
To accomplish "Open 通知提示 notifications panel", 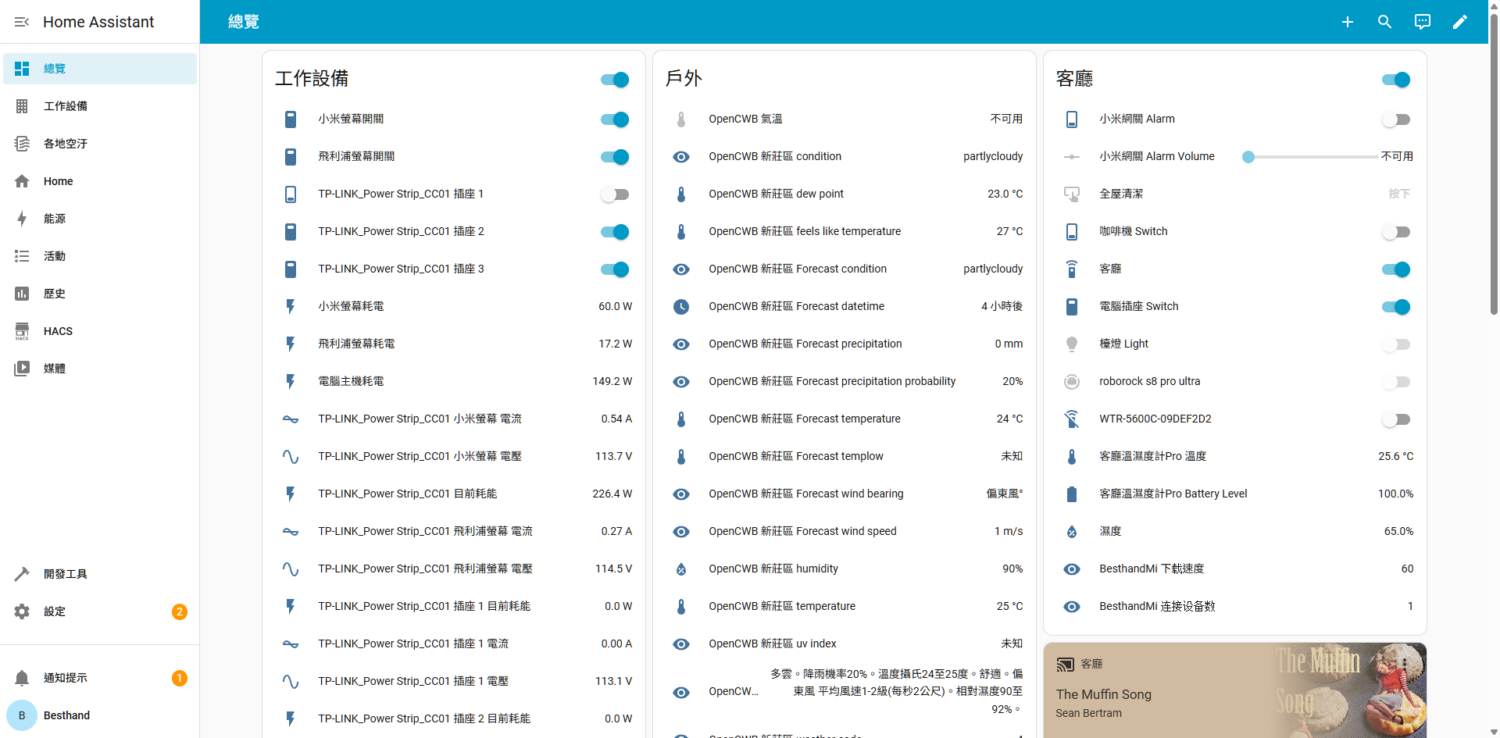I will click(x=100, y=678).
